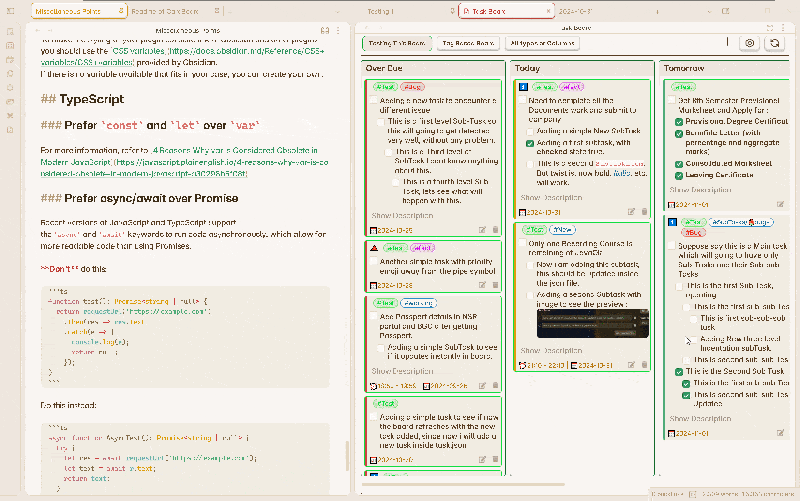The image size is (800, 501).
Task: Open more options in Task Board pane header
Action: click(x=783, y=28)
